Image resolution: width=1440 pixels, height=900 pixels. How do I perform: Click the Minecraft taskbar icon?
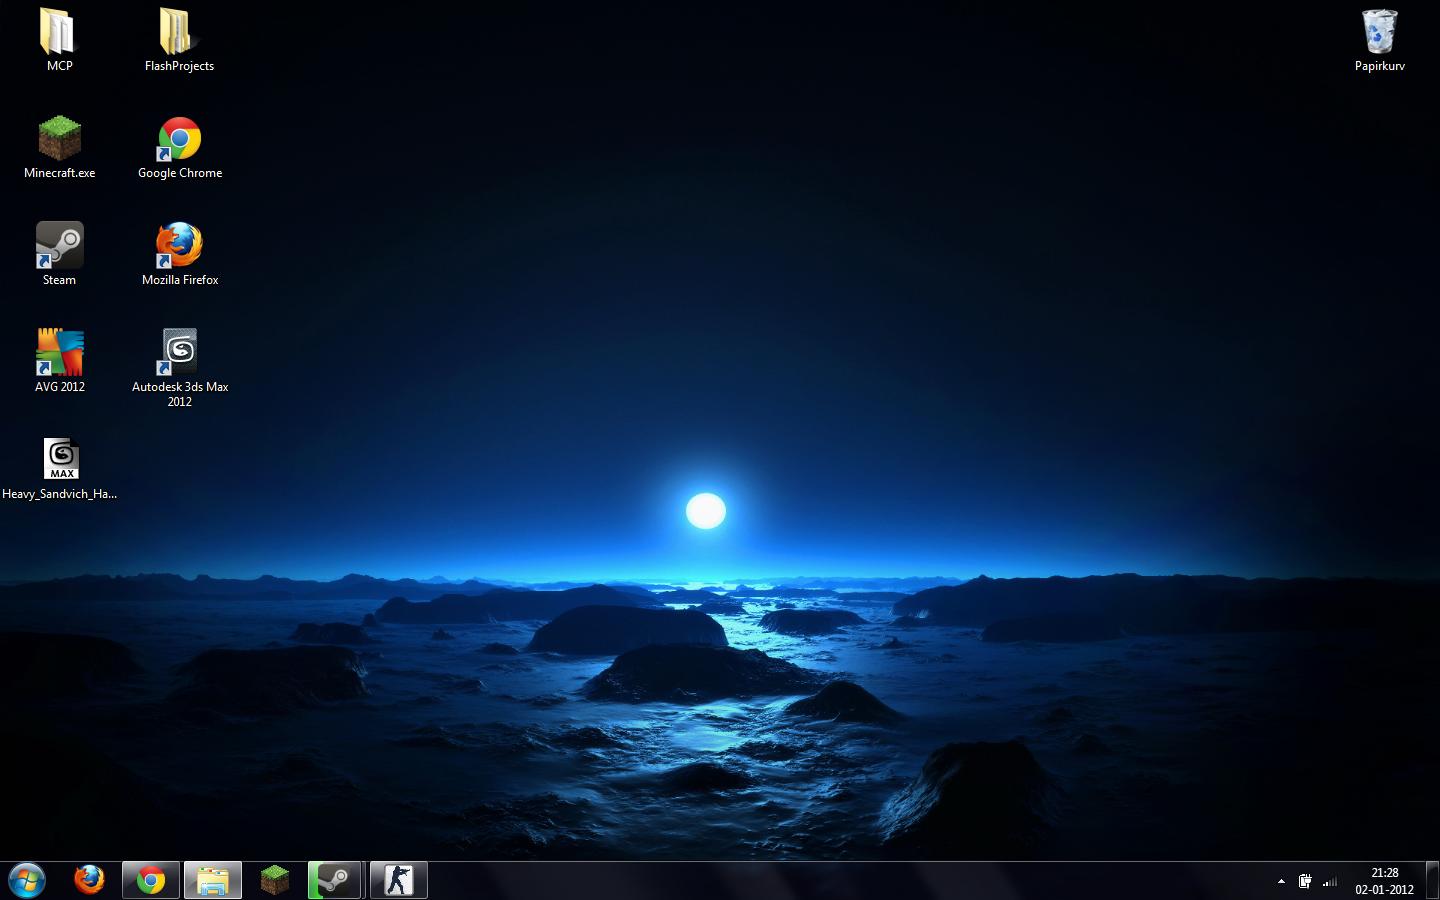[274, 880]
